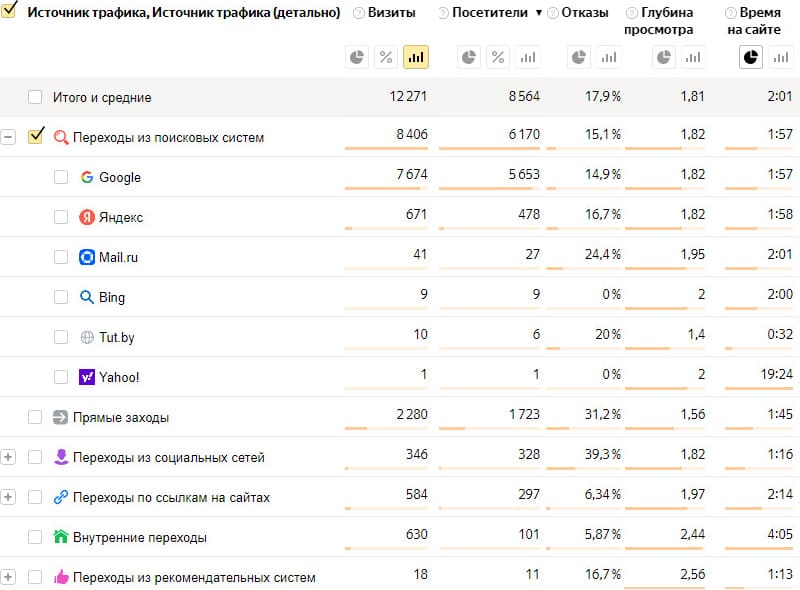Expand Переходы из социальных сетей row
This screenshot has width=800, height=590.
point(8,457)
